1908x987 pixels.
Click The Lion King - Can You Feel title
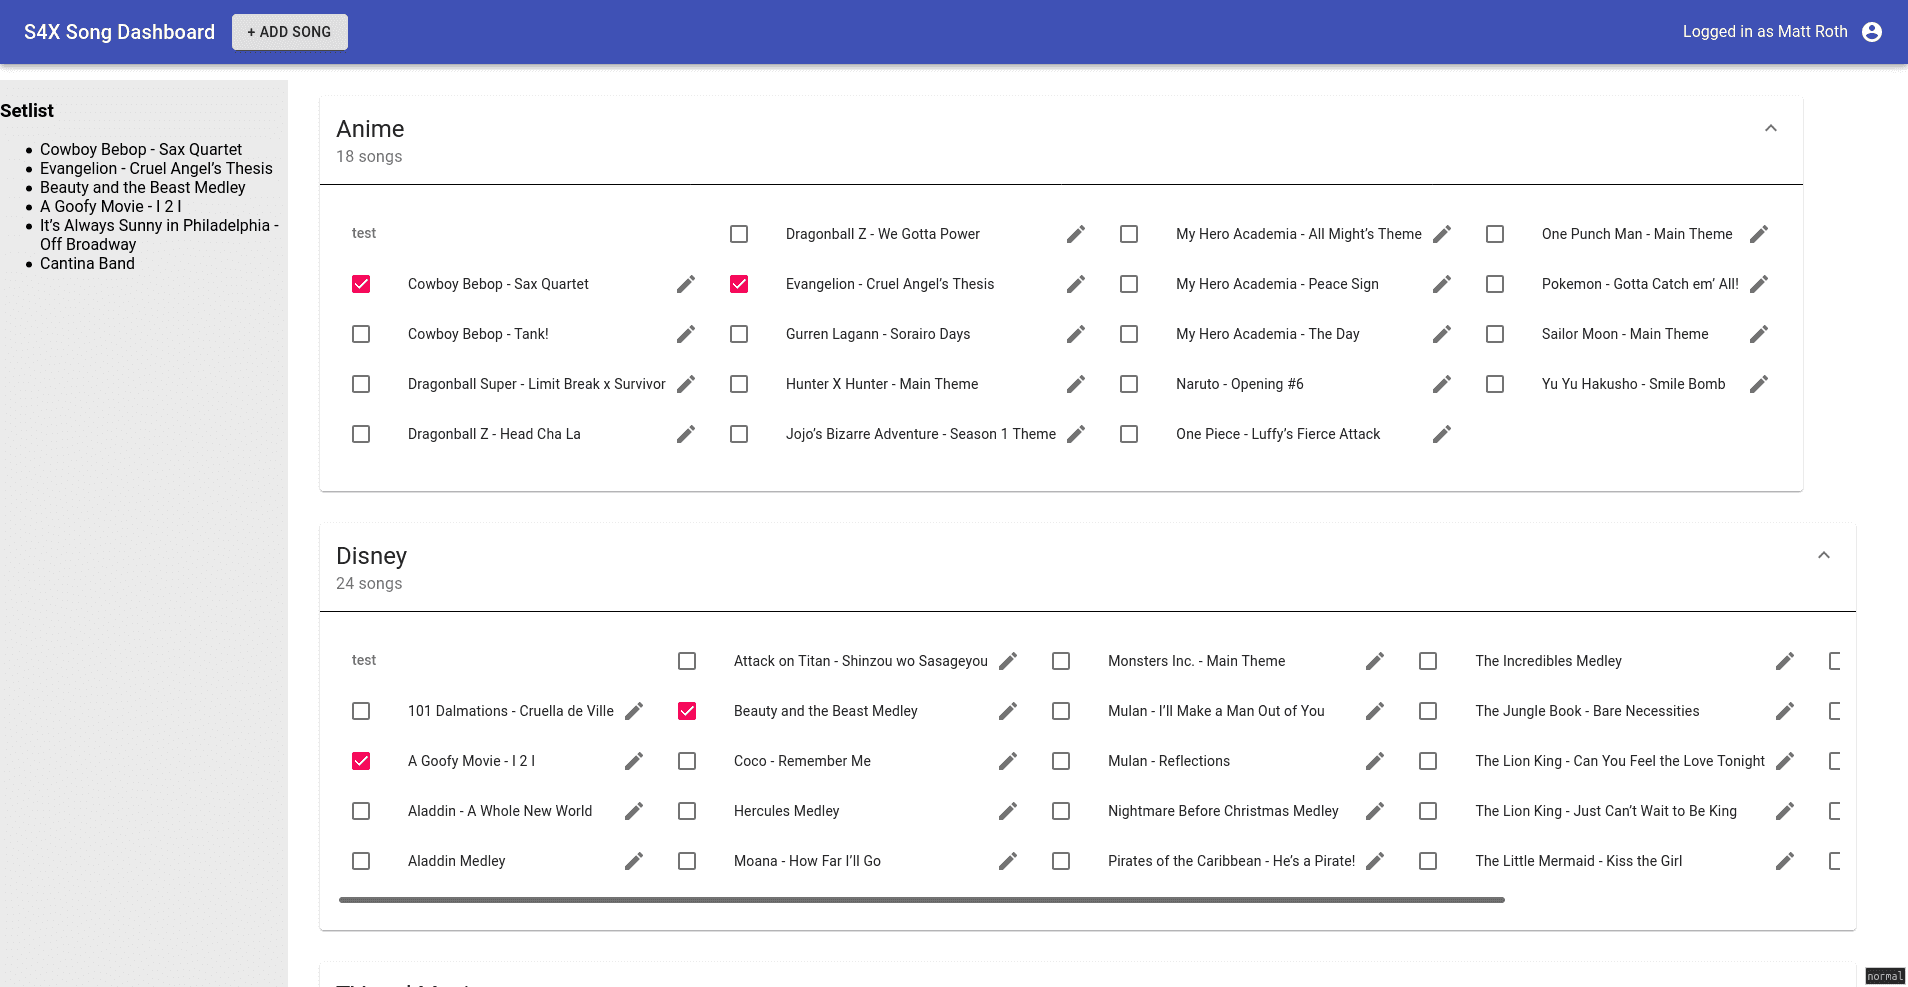(x=1620, y=761)
